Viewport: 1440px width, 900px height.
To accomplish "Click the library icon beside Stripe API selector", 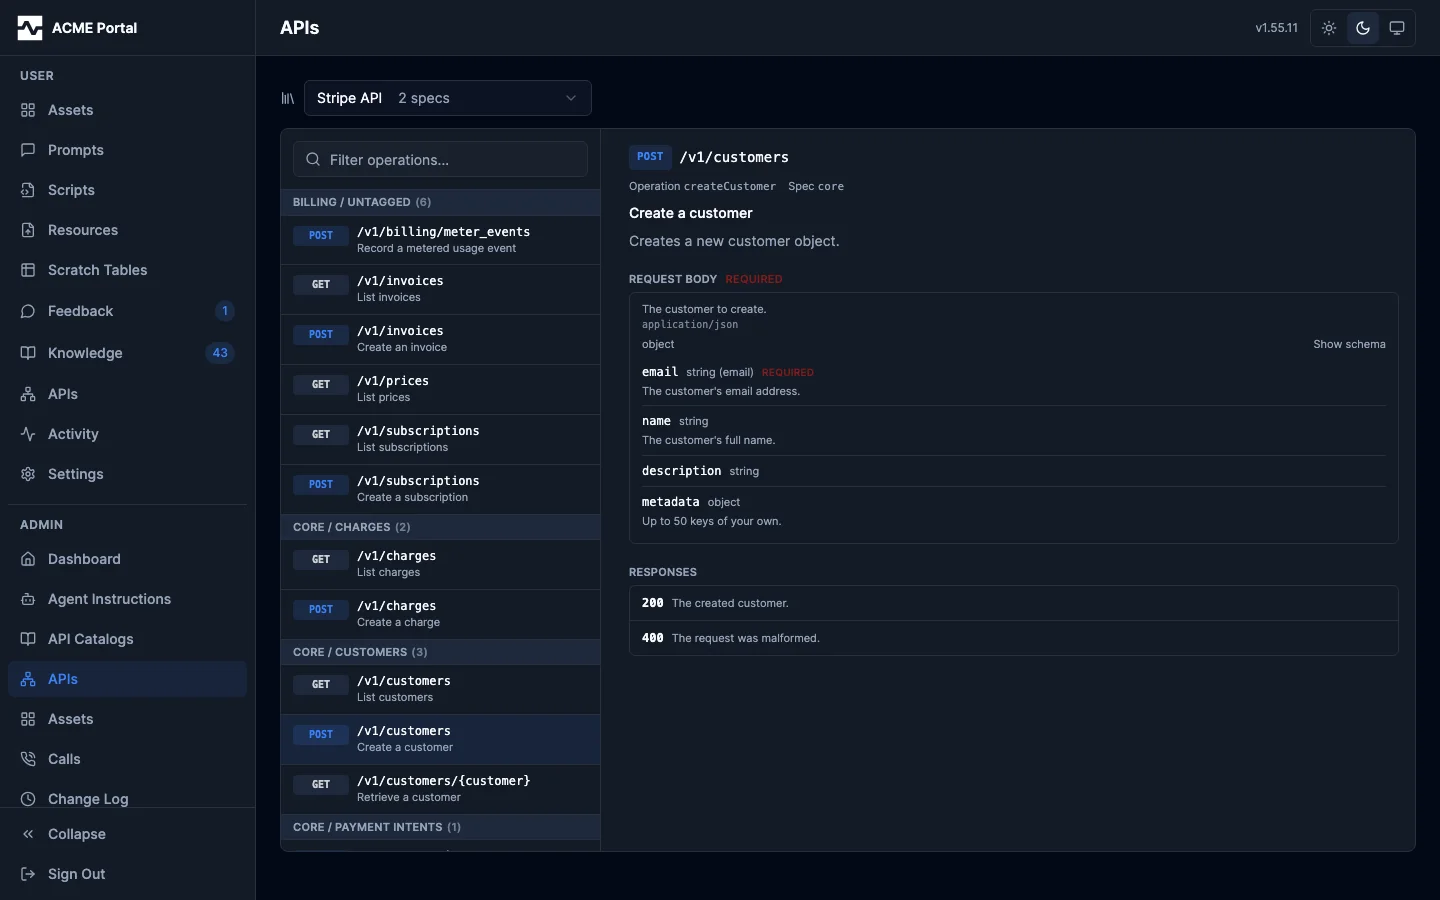I will [x=288, y=98].
